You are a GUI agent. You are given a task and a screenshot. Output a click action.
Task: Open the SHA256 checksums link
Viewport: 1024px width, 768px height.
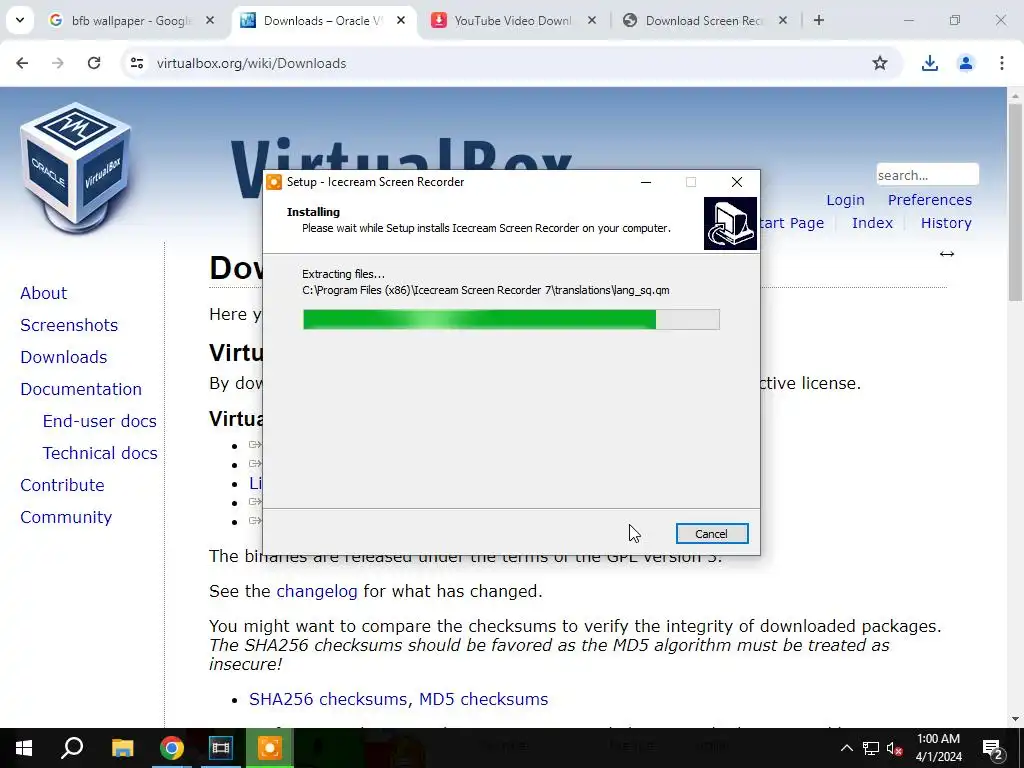coord(328,699)
